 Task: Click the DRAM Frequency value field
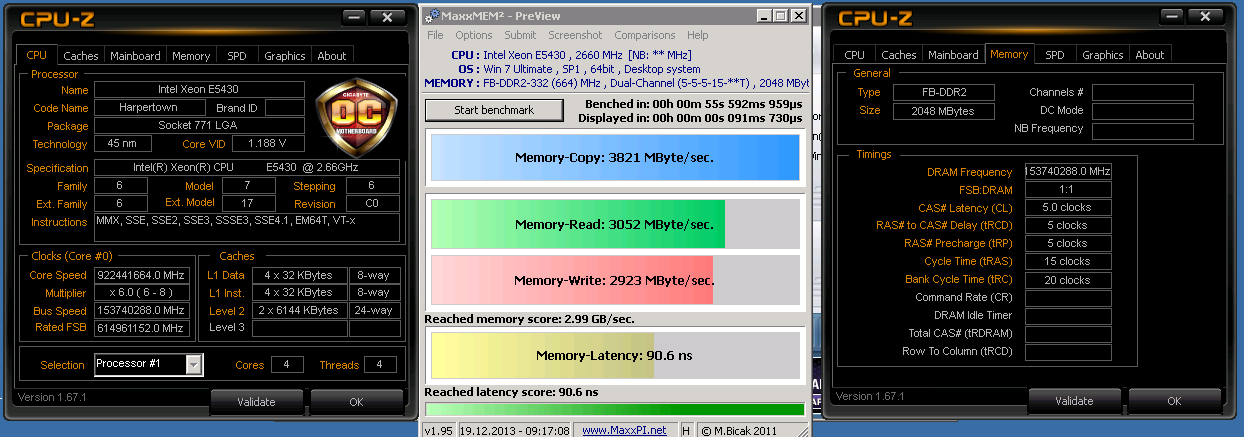1068,172
